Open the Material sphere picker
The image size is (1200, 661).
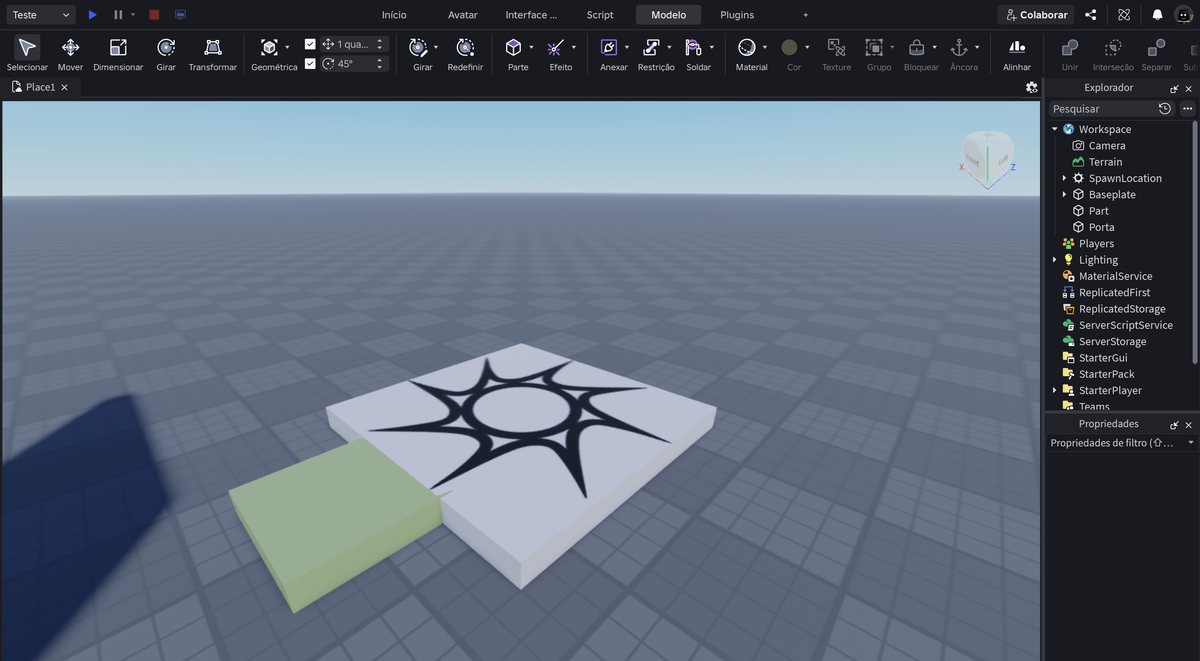coord(746,47)
